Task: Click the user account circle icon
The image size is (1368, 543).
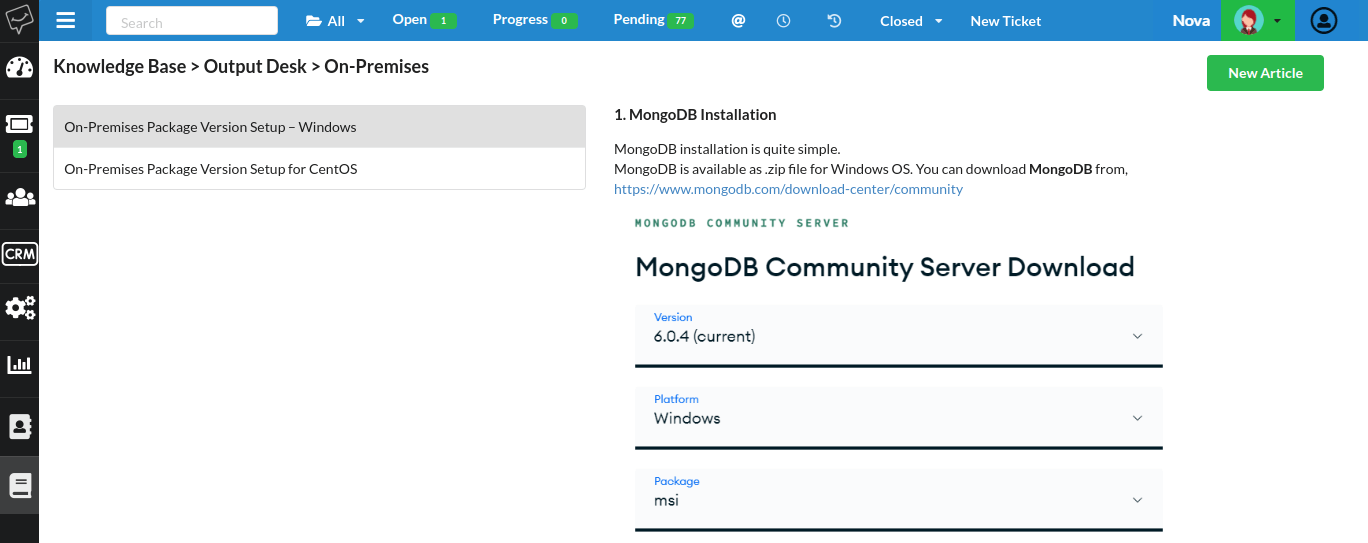Action: point(1323,20)
